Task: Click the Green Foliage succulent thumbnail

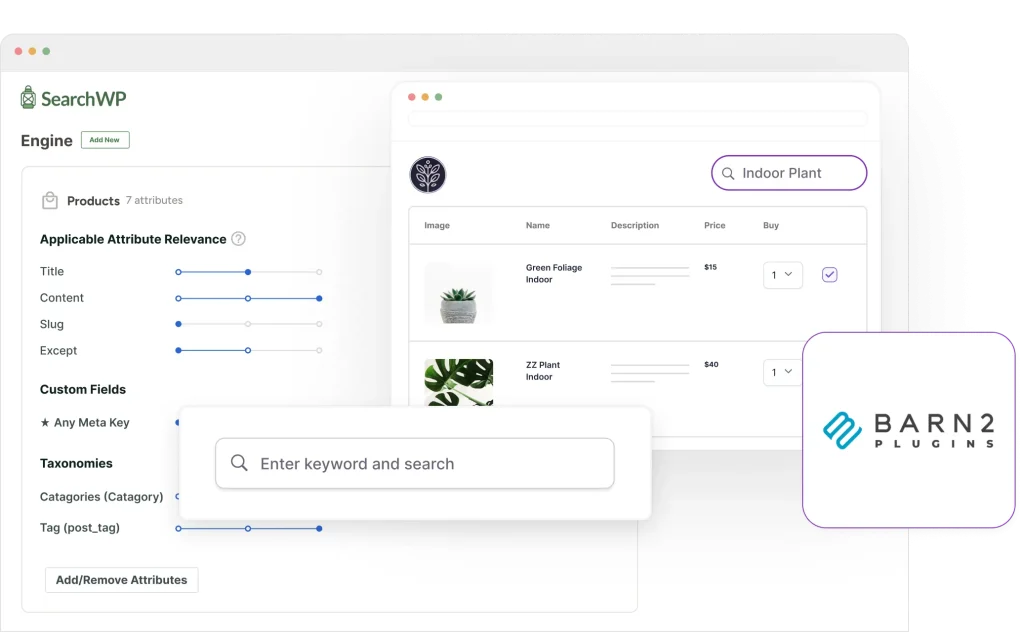Action: click(x=458, y=293)
